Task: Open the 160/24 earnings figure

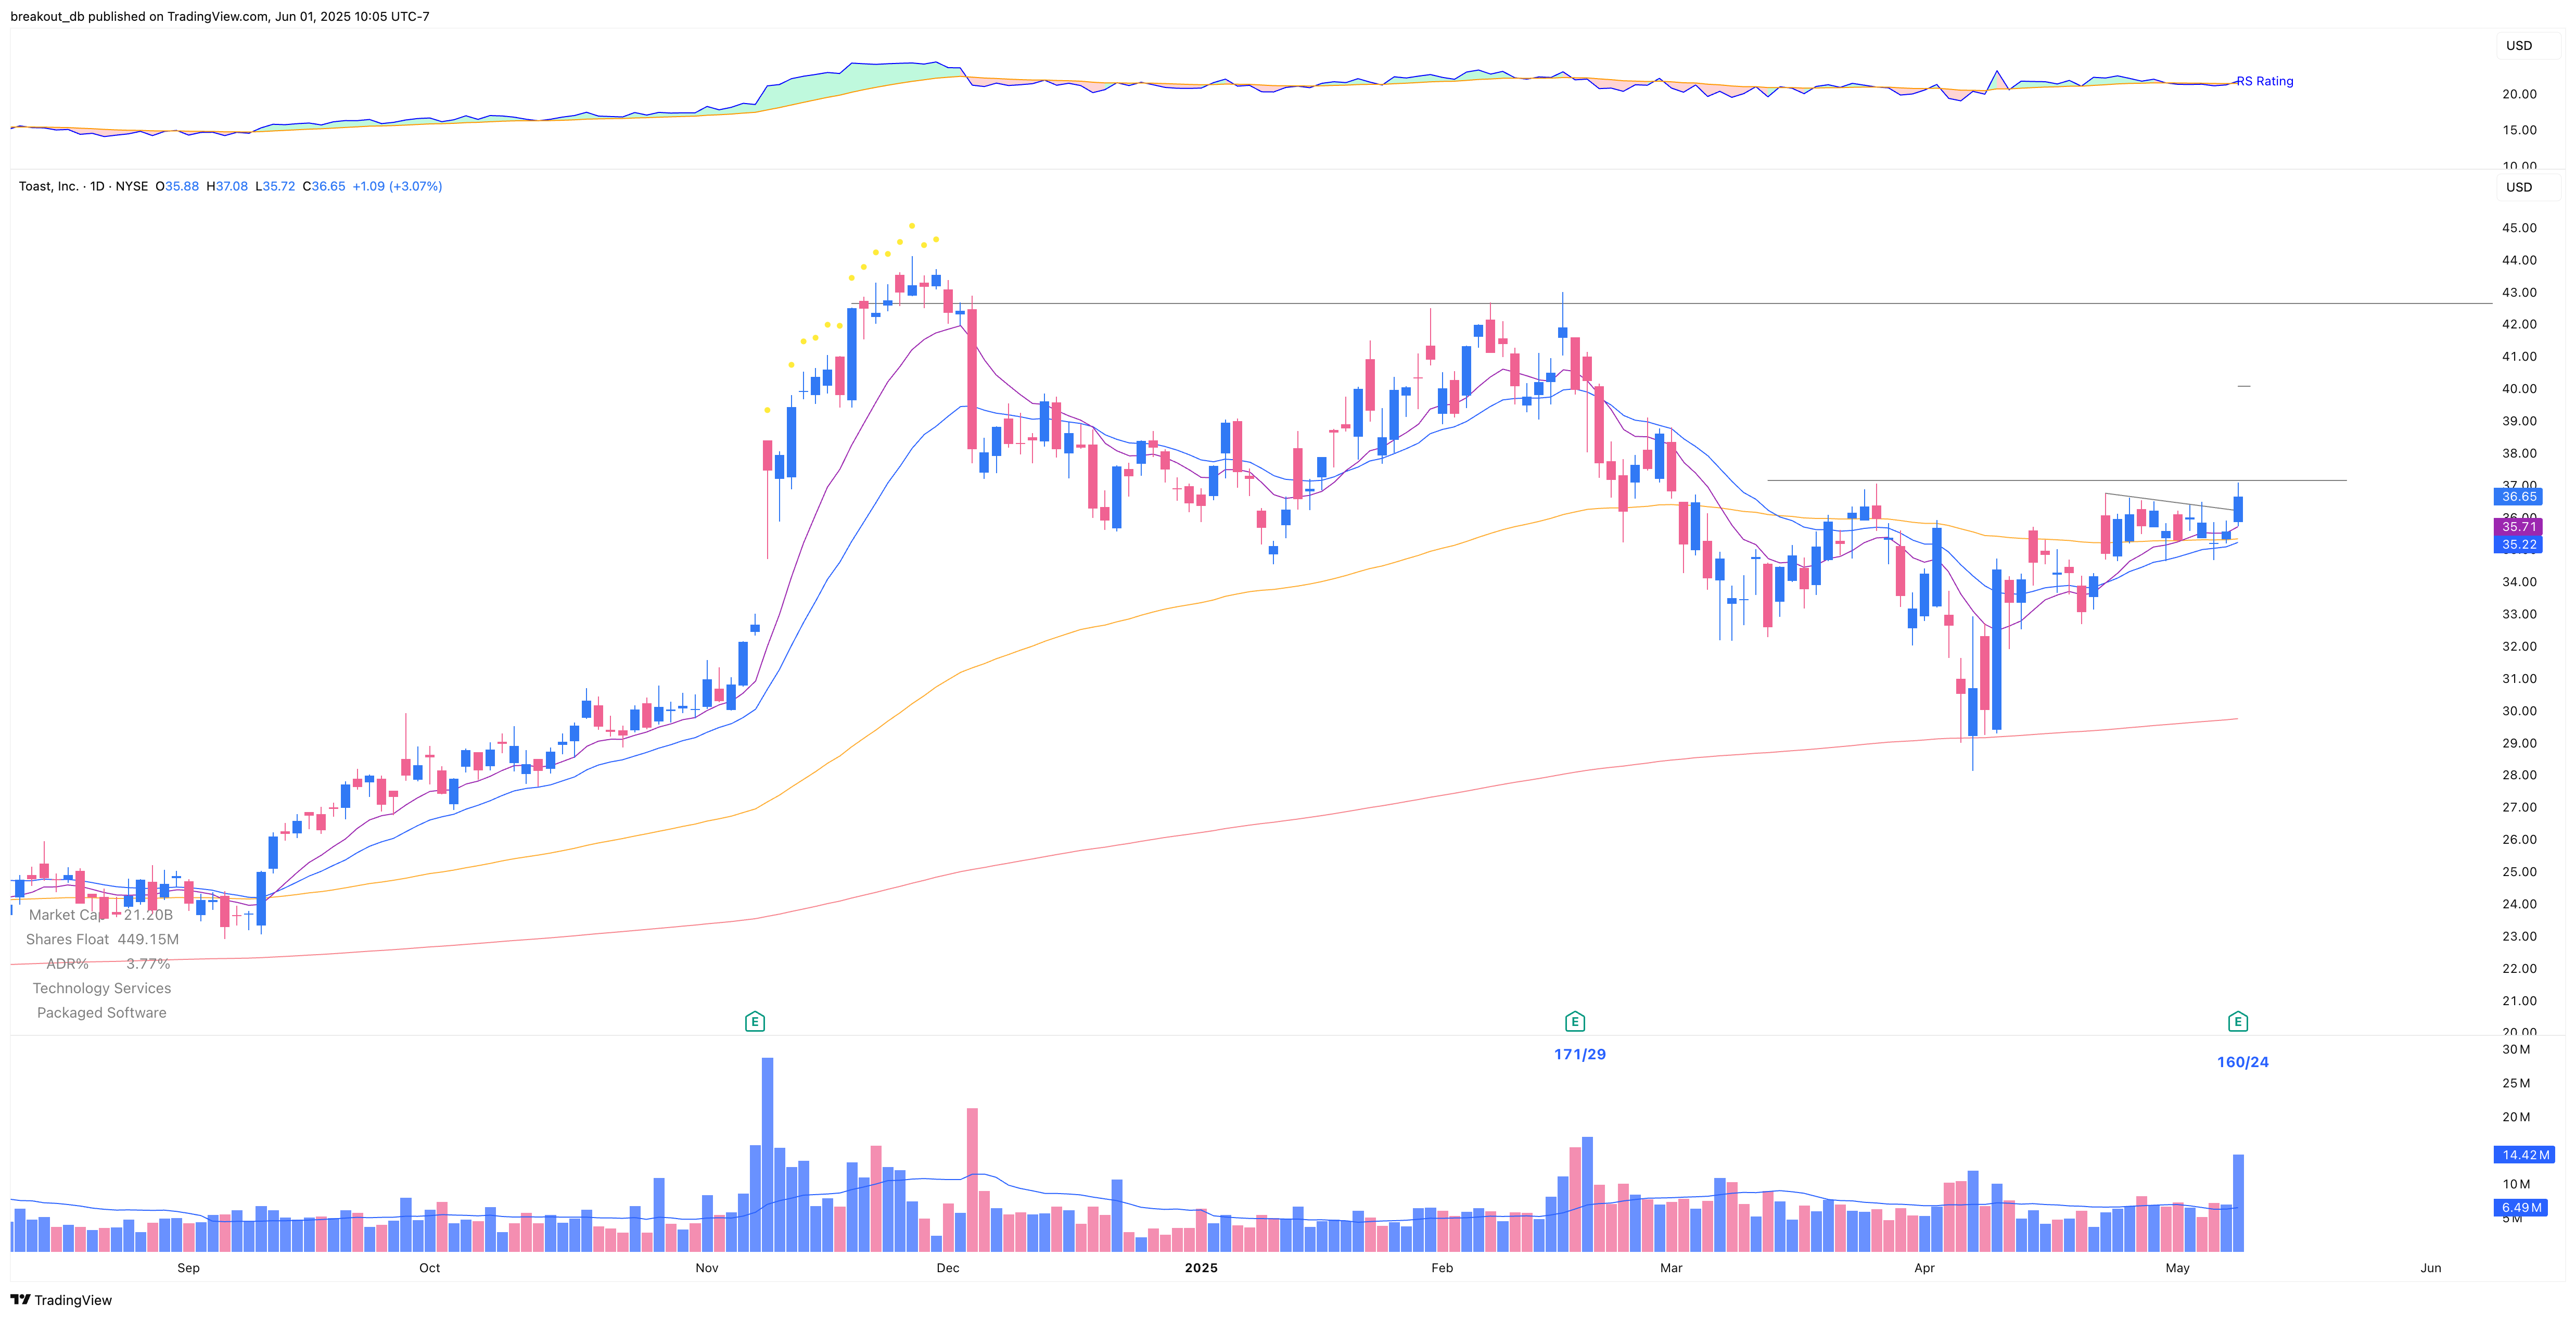Action: [x=2242, y=1061]
